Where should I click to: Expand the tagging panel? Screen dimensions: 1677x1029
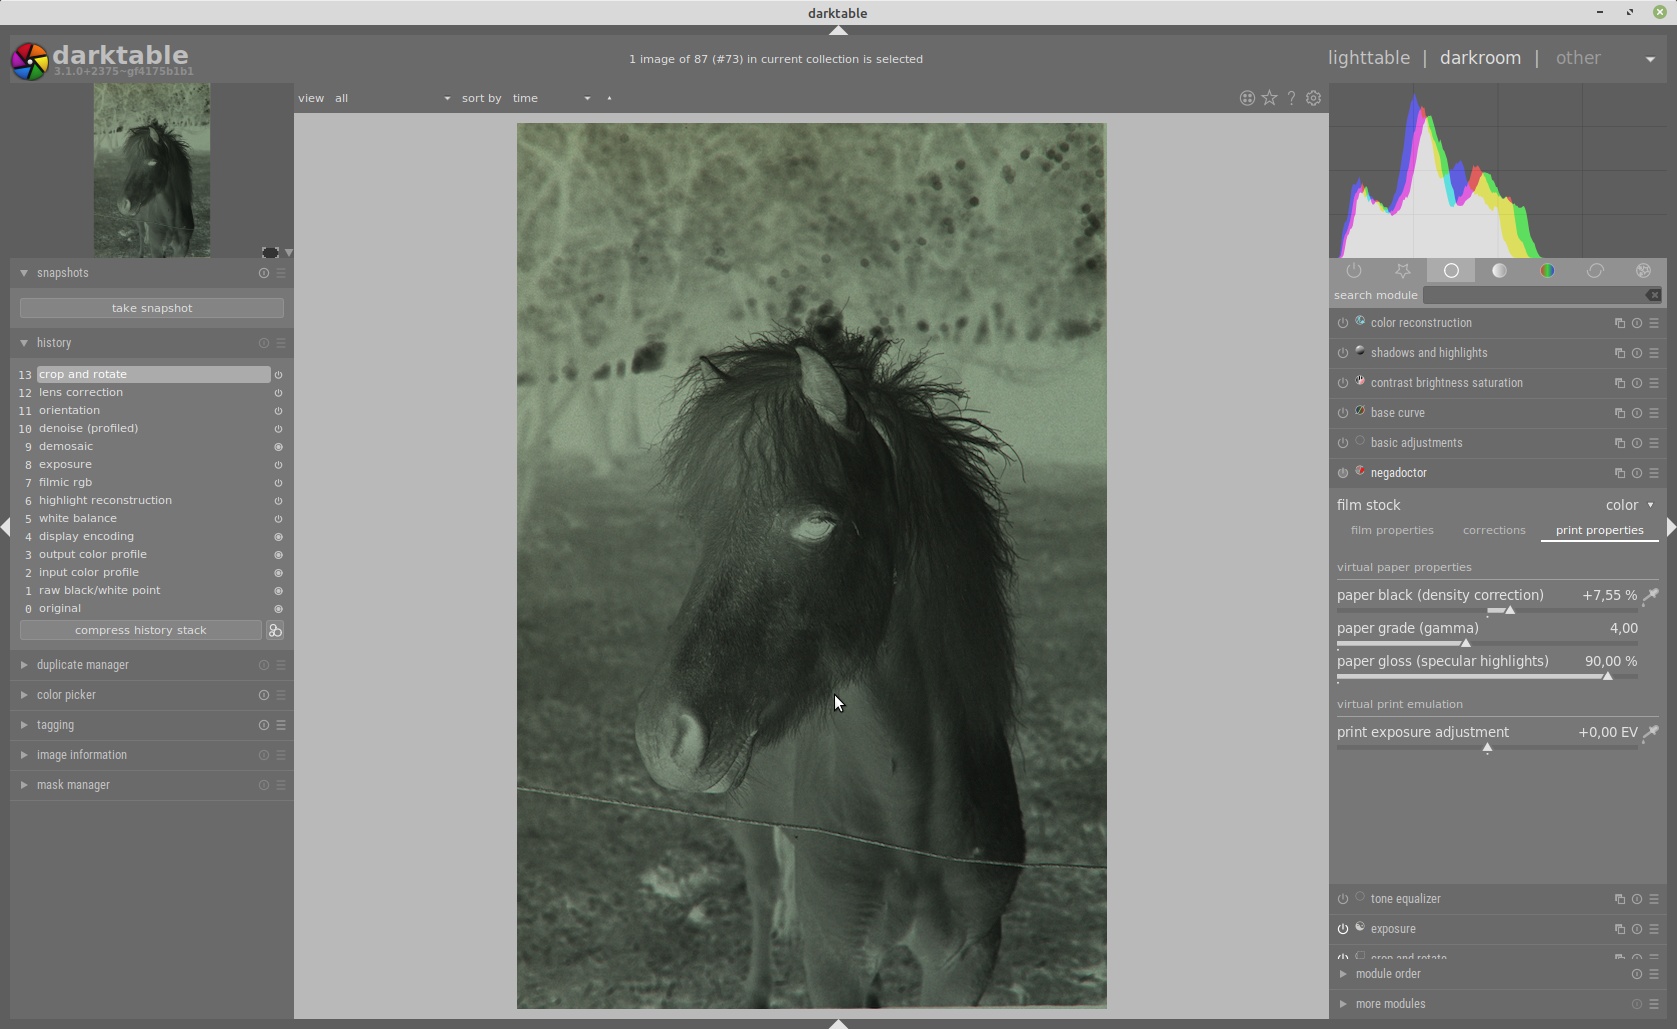click(x=55, y=725)
